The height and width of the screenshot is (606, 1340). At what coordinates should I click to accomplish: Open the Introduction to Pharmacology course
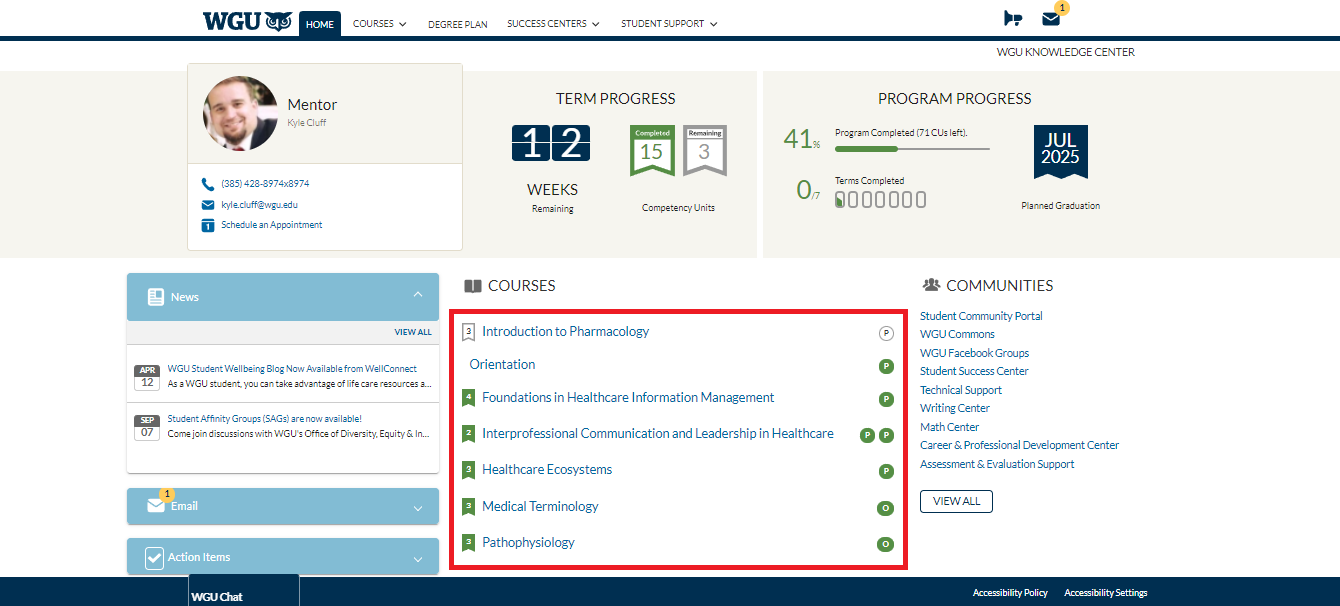coord(565,332)
